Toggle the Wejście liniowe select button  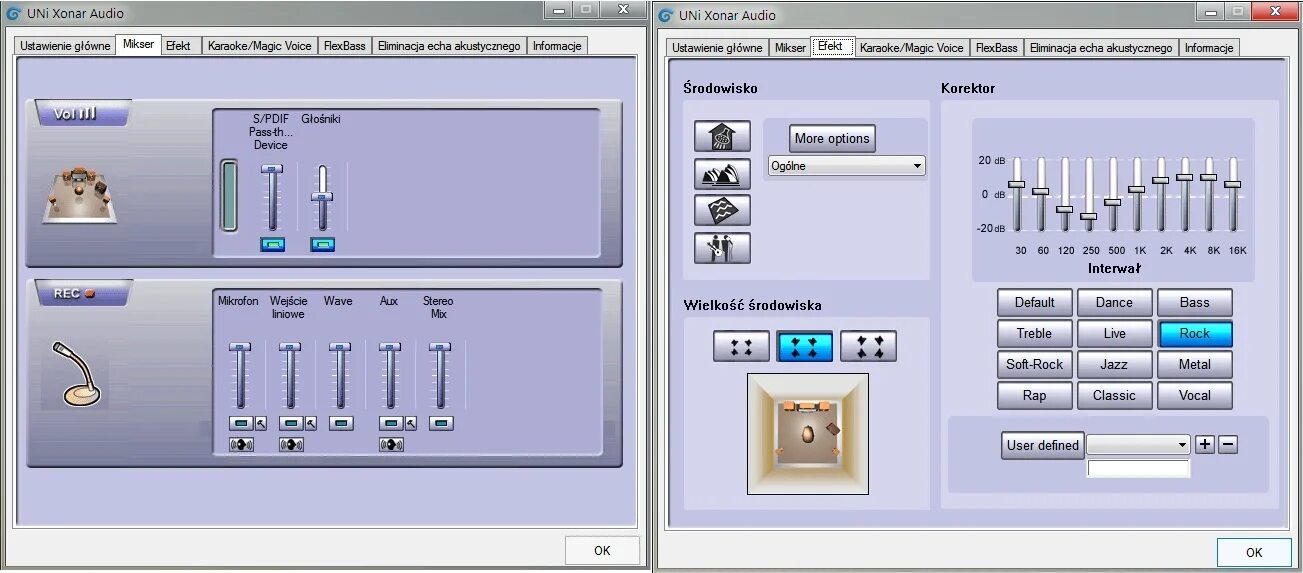point(291,423)
